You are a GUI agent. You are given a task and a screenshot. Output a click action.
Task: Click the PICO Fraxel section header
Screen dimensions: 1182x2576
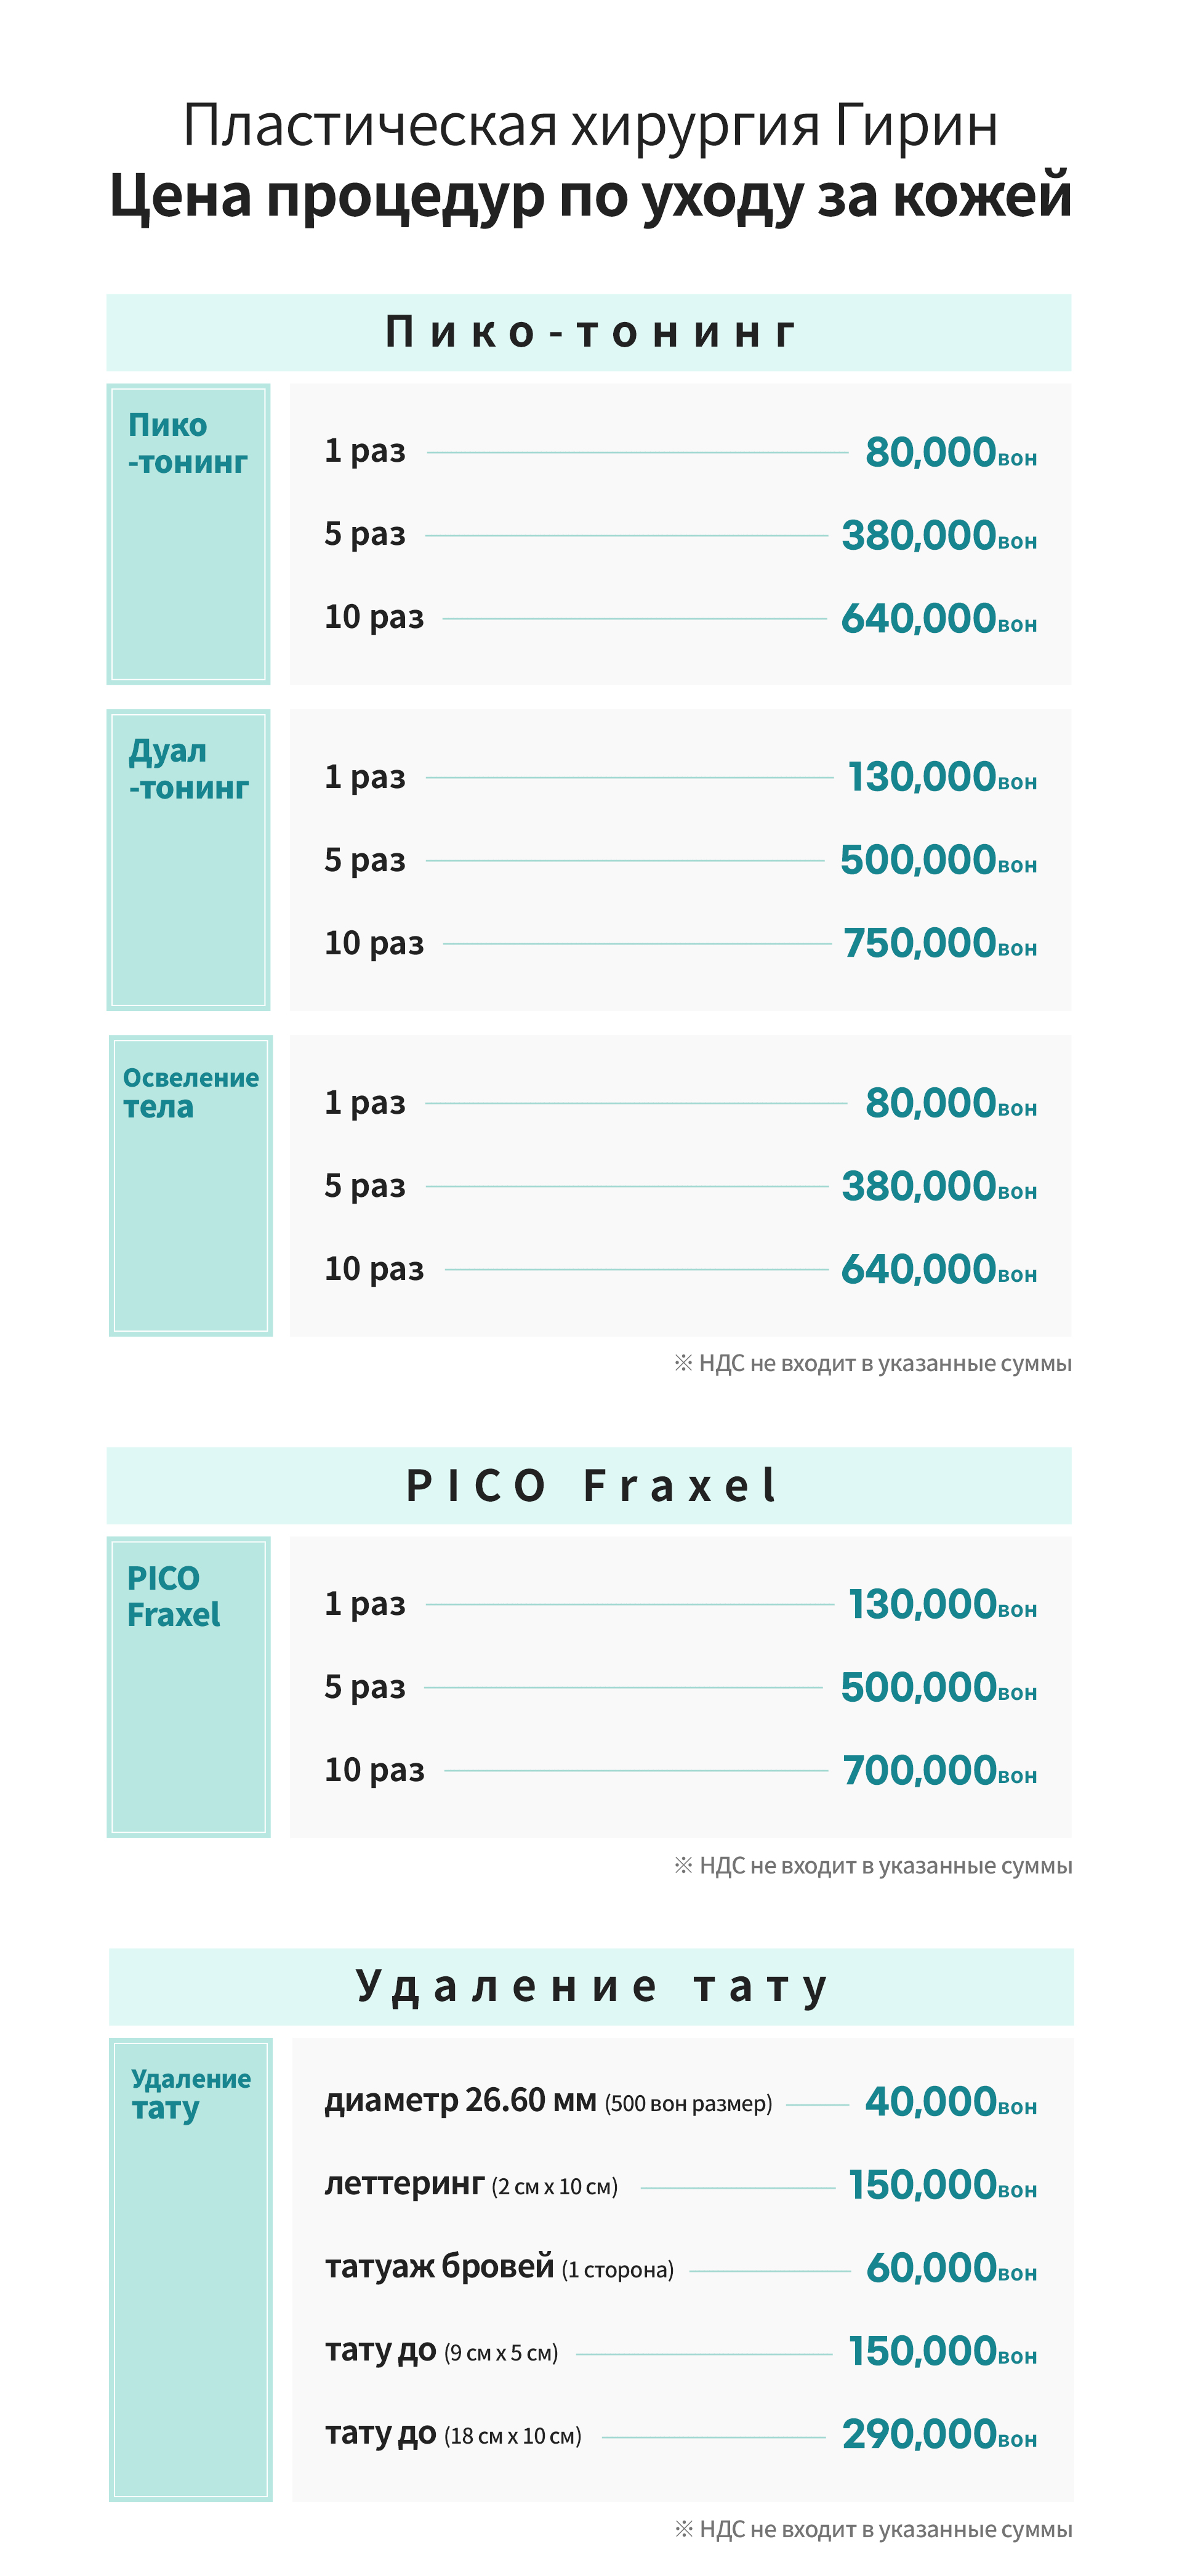pyautogui.click(x=589, y=1485)
